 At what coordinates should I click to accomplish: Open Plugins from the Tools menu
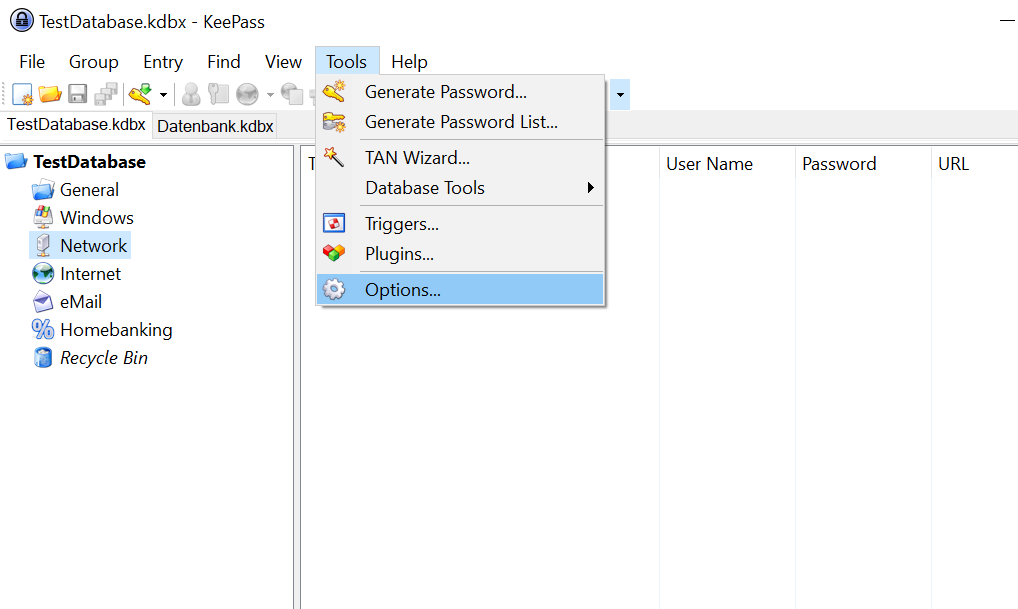click(460, 254)
